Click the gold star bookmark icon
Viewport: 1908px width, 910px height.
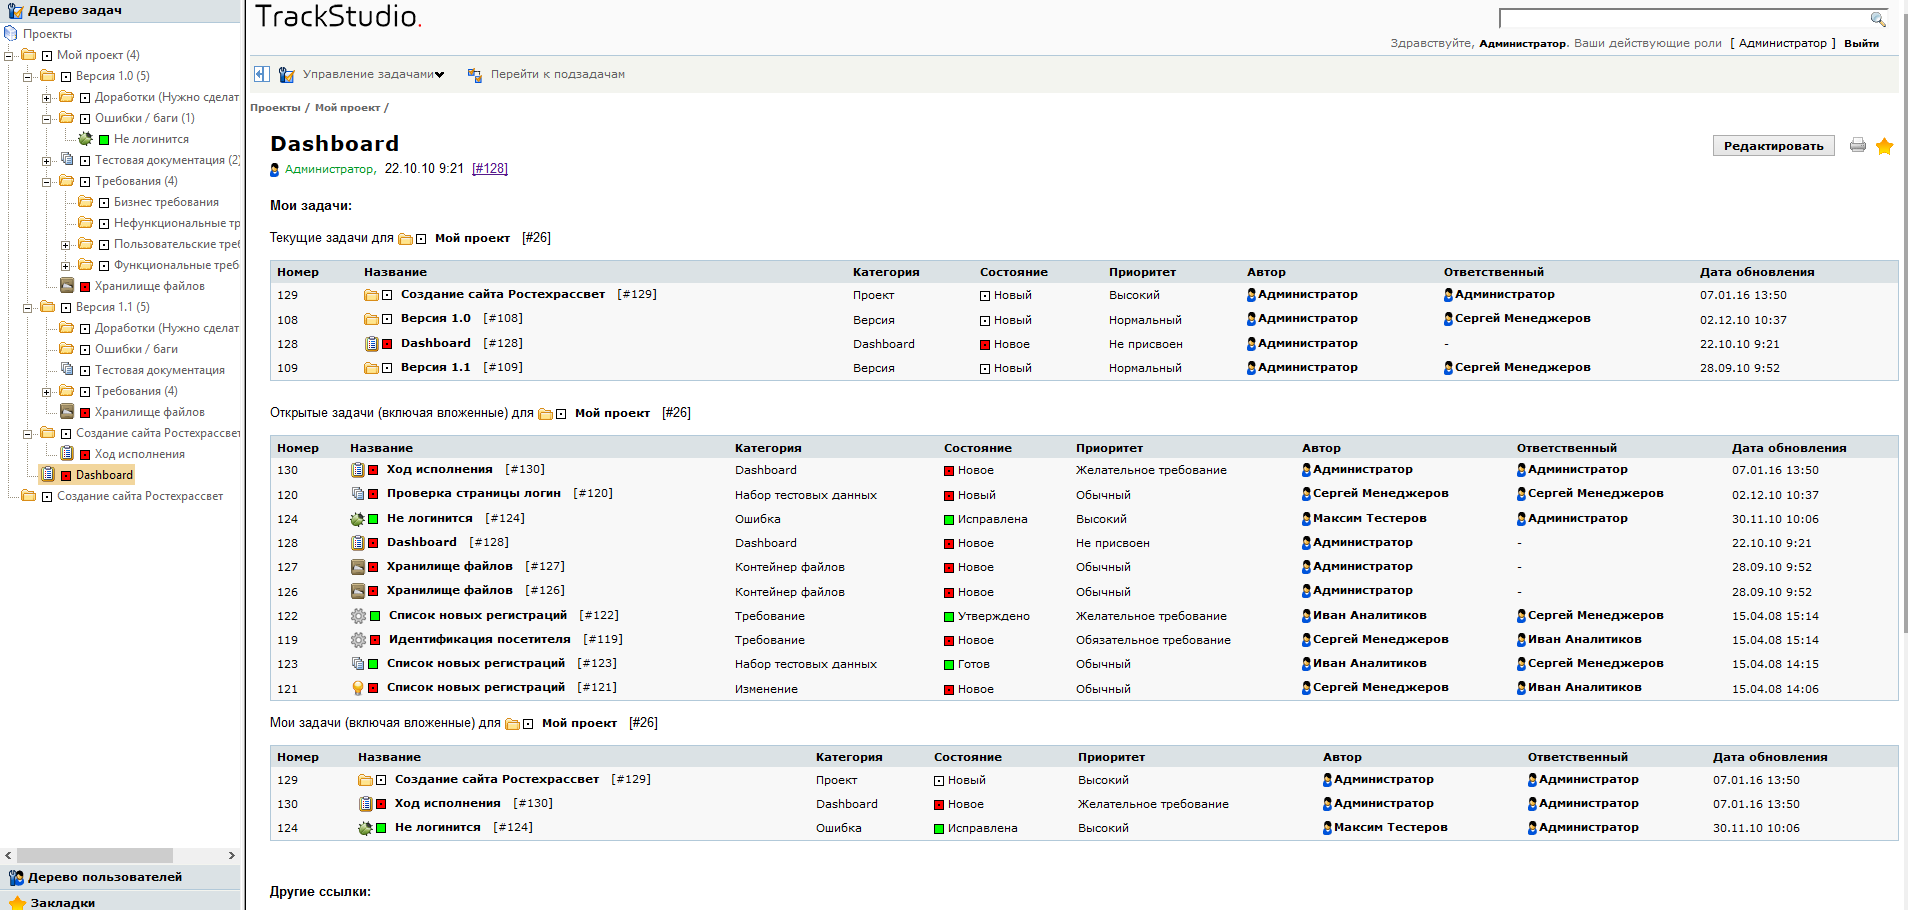click(x=1884, y=146)
